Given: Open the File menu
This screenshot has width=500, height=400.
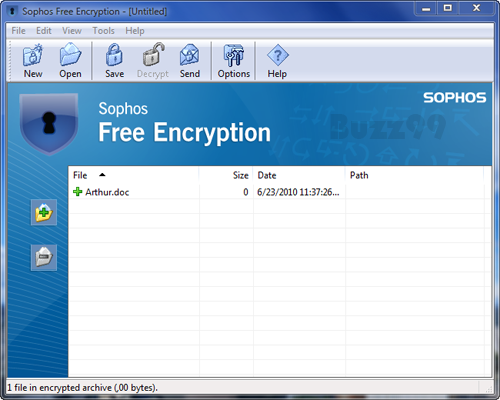Looking at the screenshot, I should click(18, 31).
